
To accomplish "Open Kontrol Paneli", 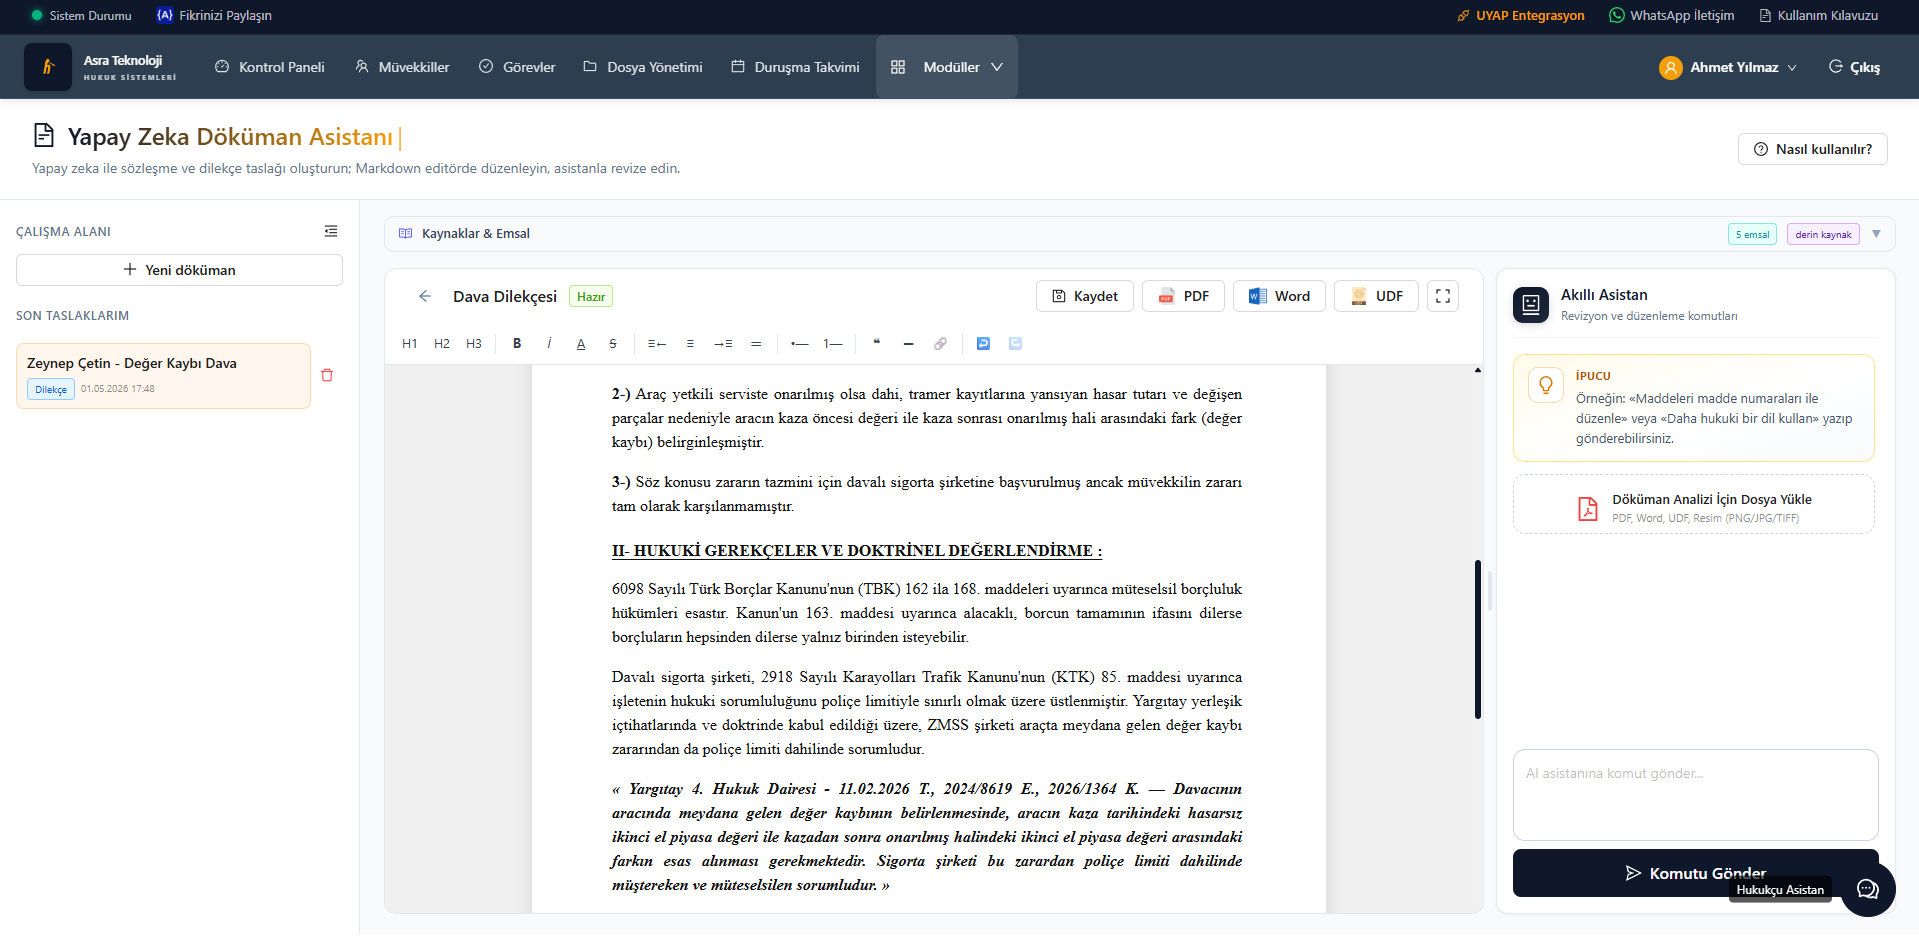I will coord(270,67).
